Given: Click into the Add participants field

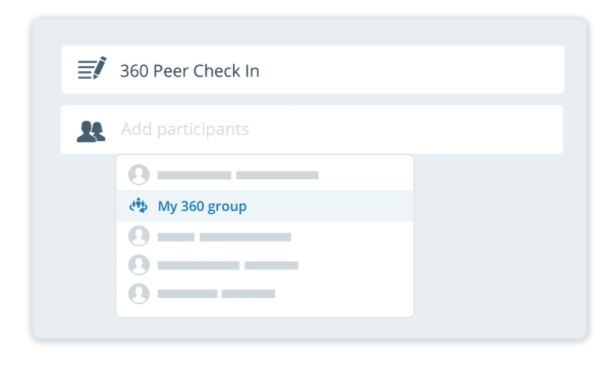Looking at the screenshot, I should pyautogui.click(x=312, y=130).
